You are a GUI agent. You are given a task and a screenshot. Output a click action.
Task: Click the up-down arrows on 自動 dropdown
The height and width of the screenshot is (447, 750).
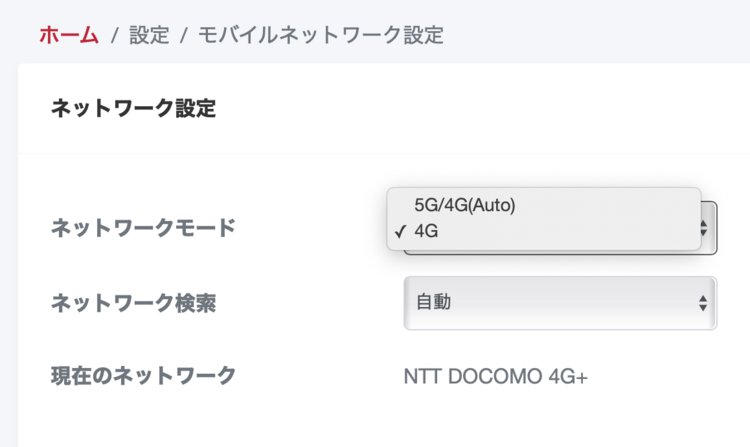point(703,302)
